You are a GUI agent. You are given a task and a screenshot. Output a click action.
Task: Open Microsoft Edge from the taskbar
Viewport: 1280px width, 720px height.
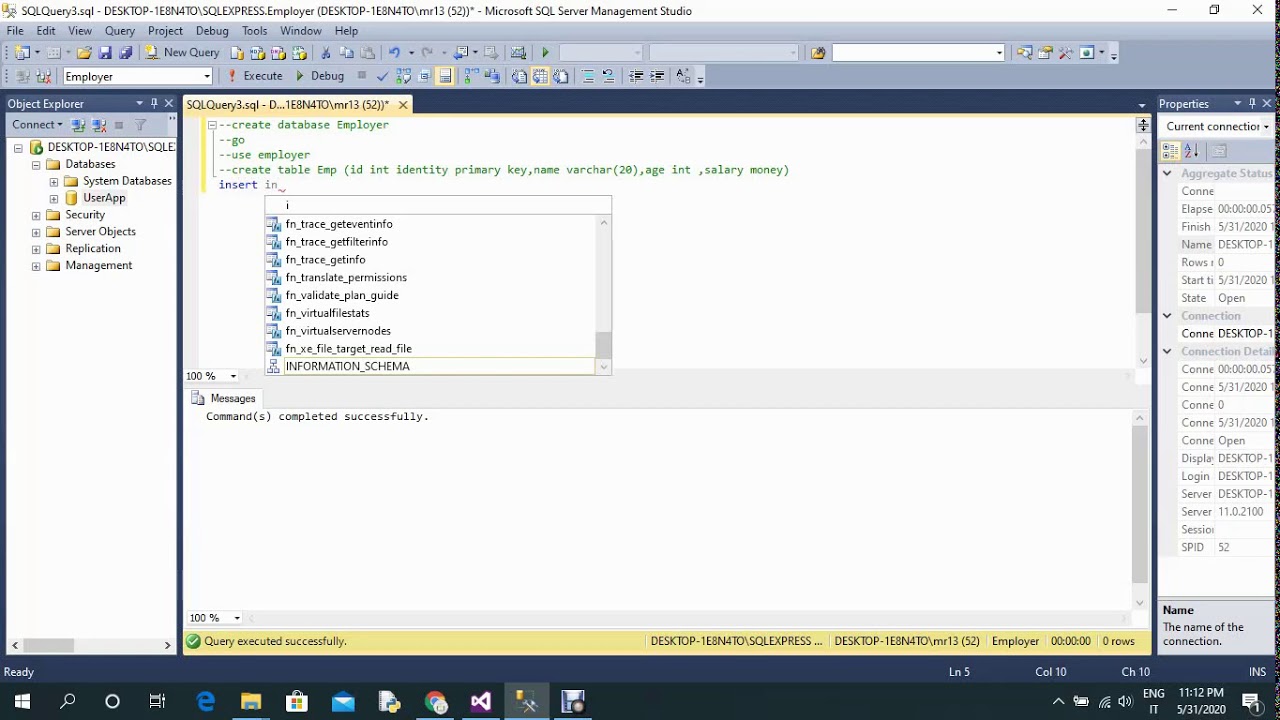[205, 701]
